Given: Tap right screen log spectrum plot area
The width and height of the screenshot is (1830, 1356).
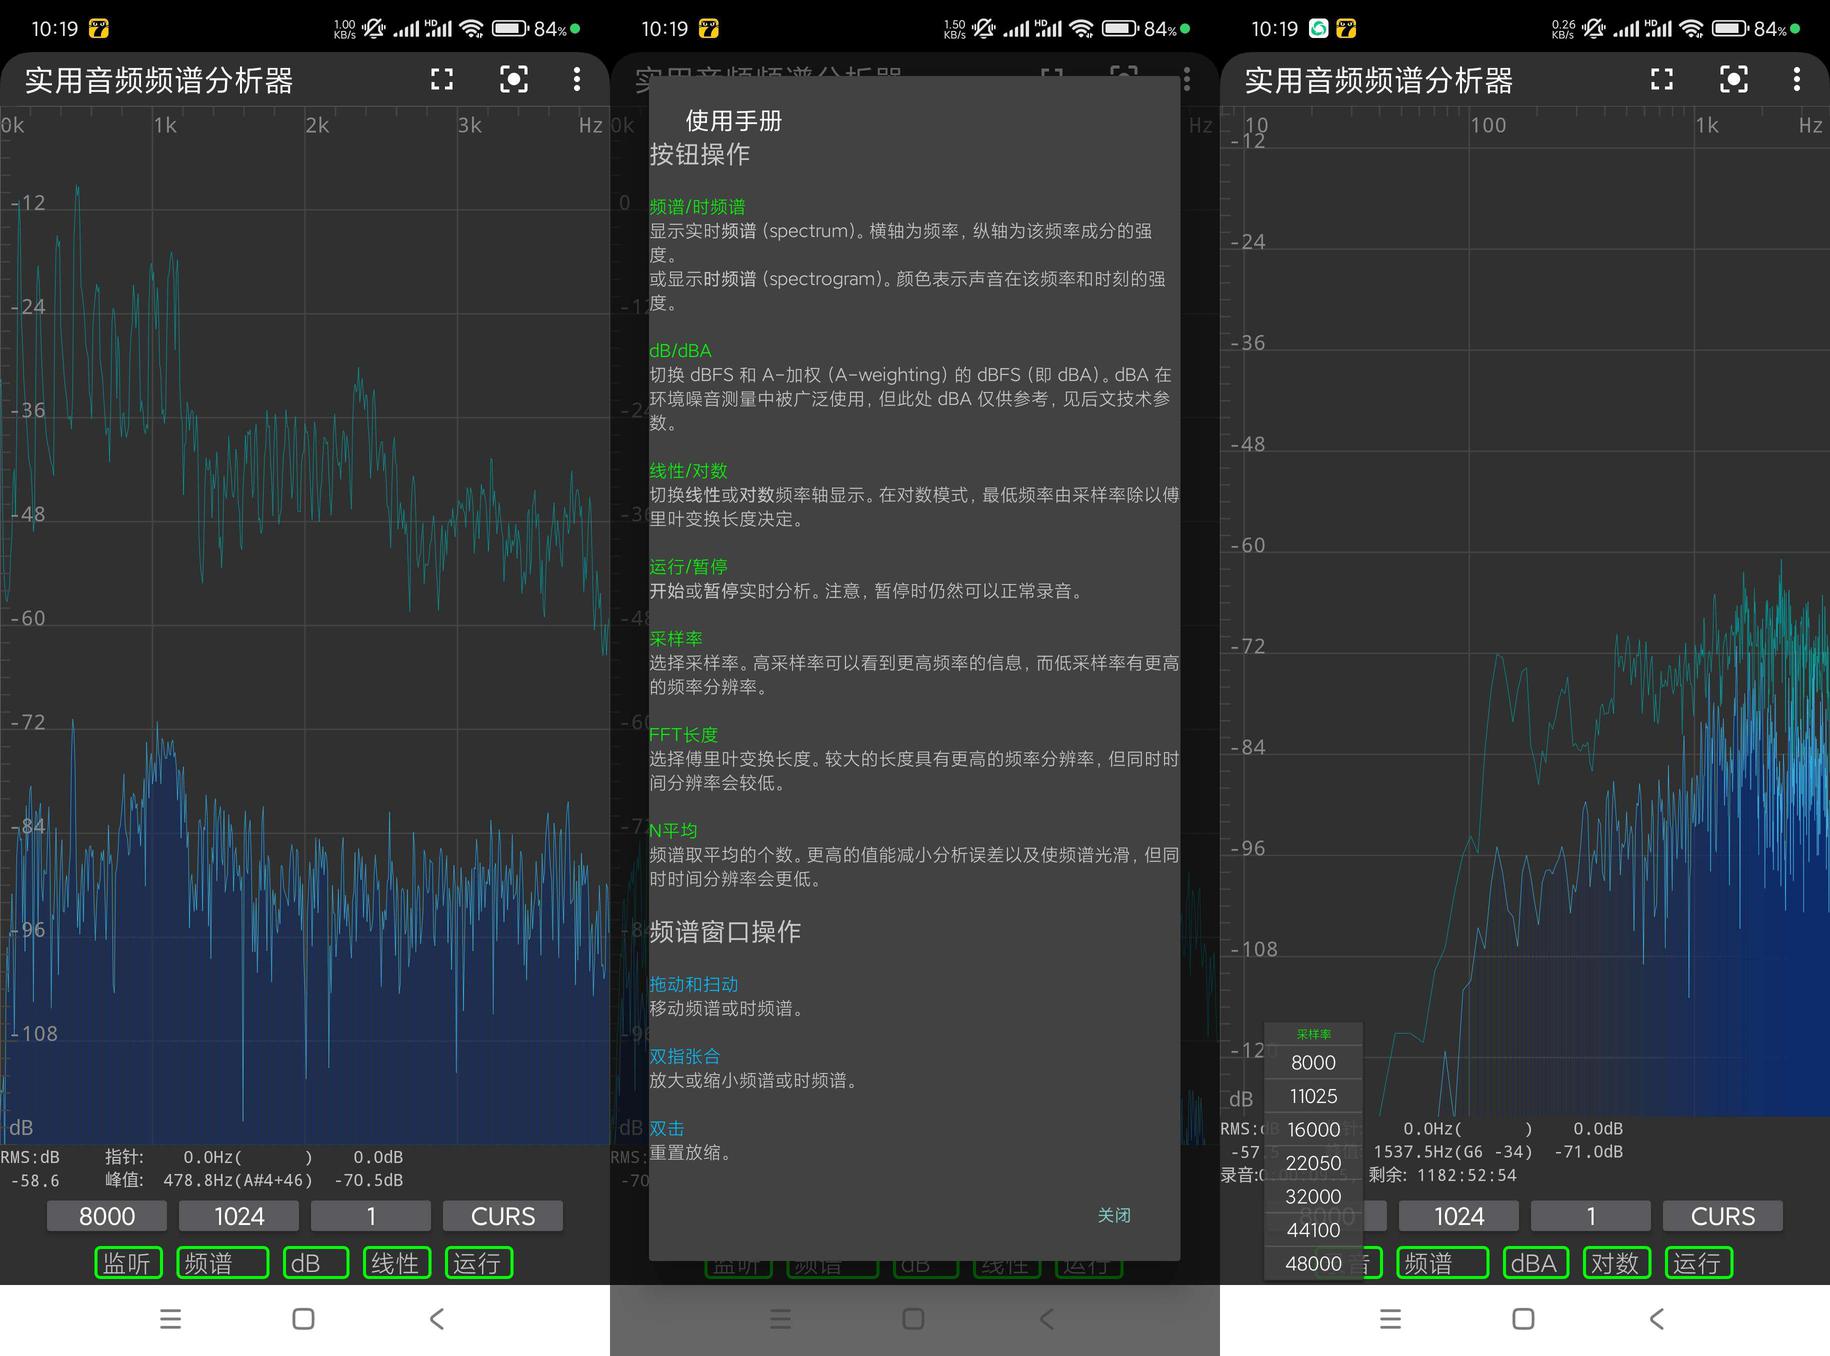Looking at the screenshot, I should pyautogui.click(x=1525, y=612).
